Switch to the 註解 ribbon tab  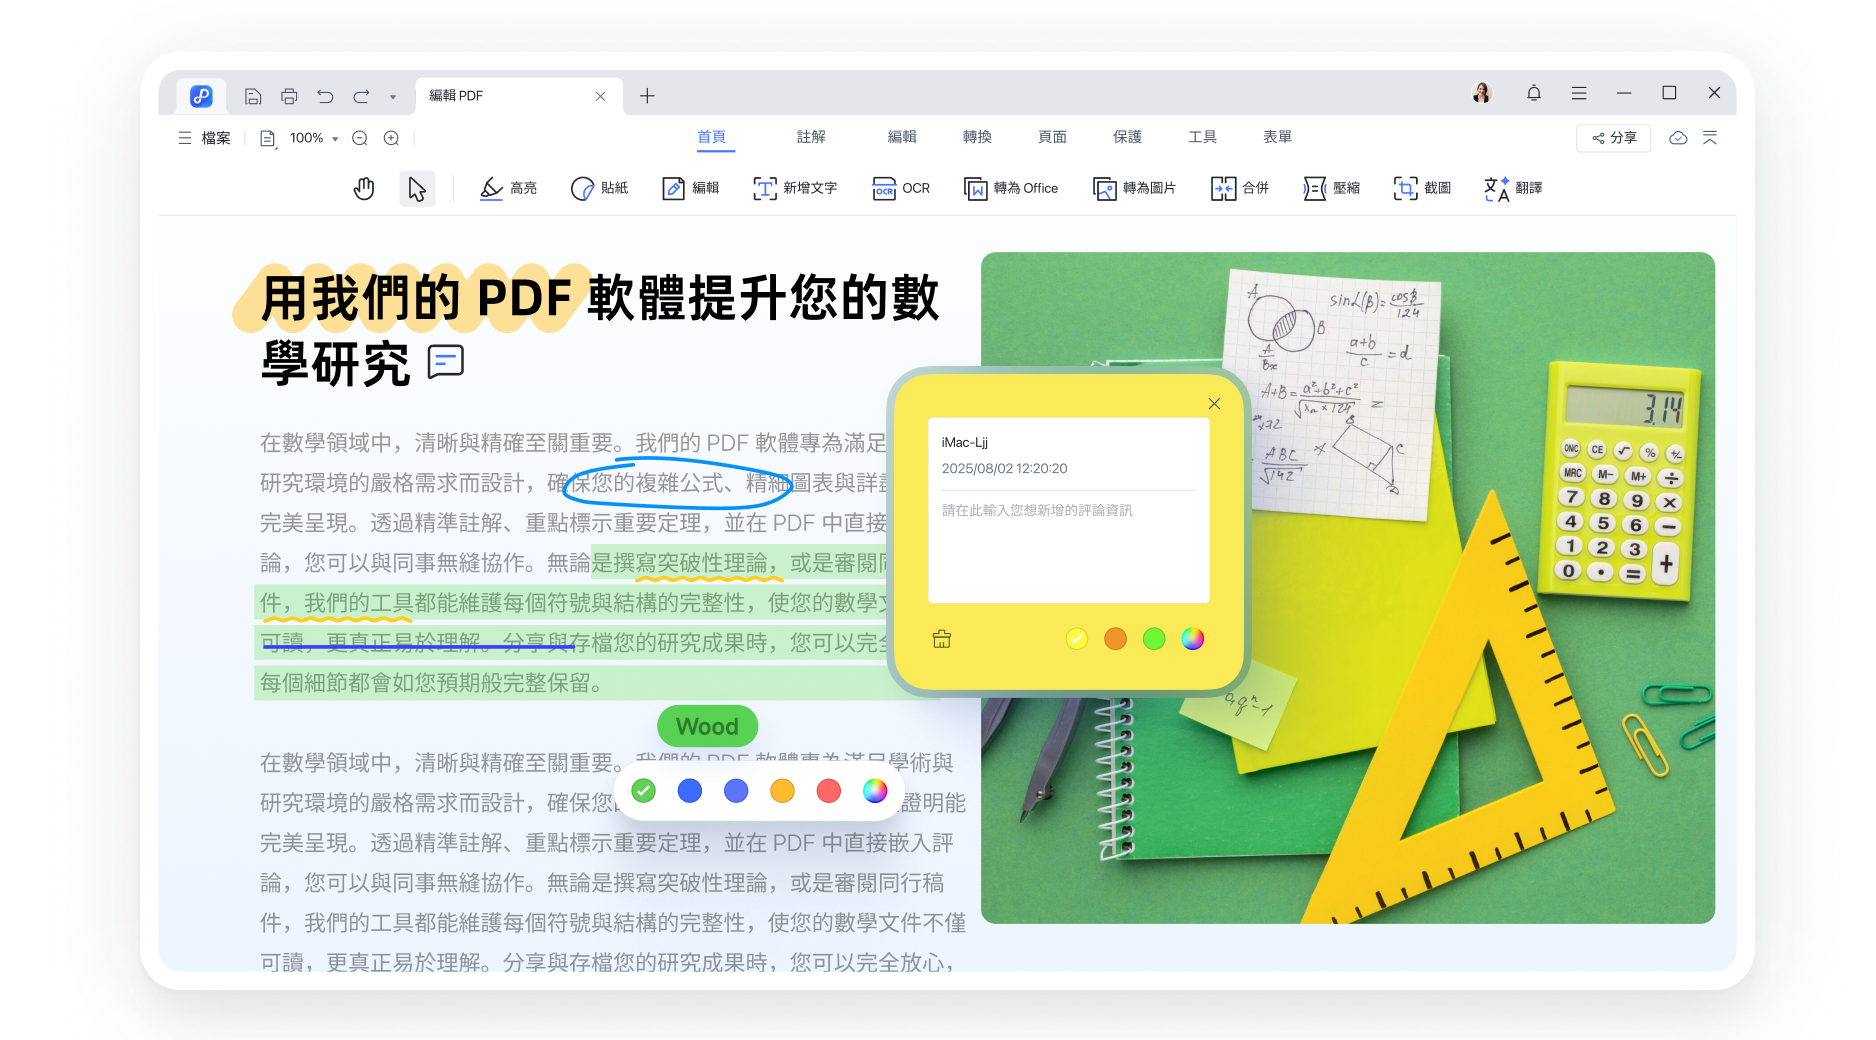tap(811, 137)
